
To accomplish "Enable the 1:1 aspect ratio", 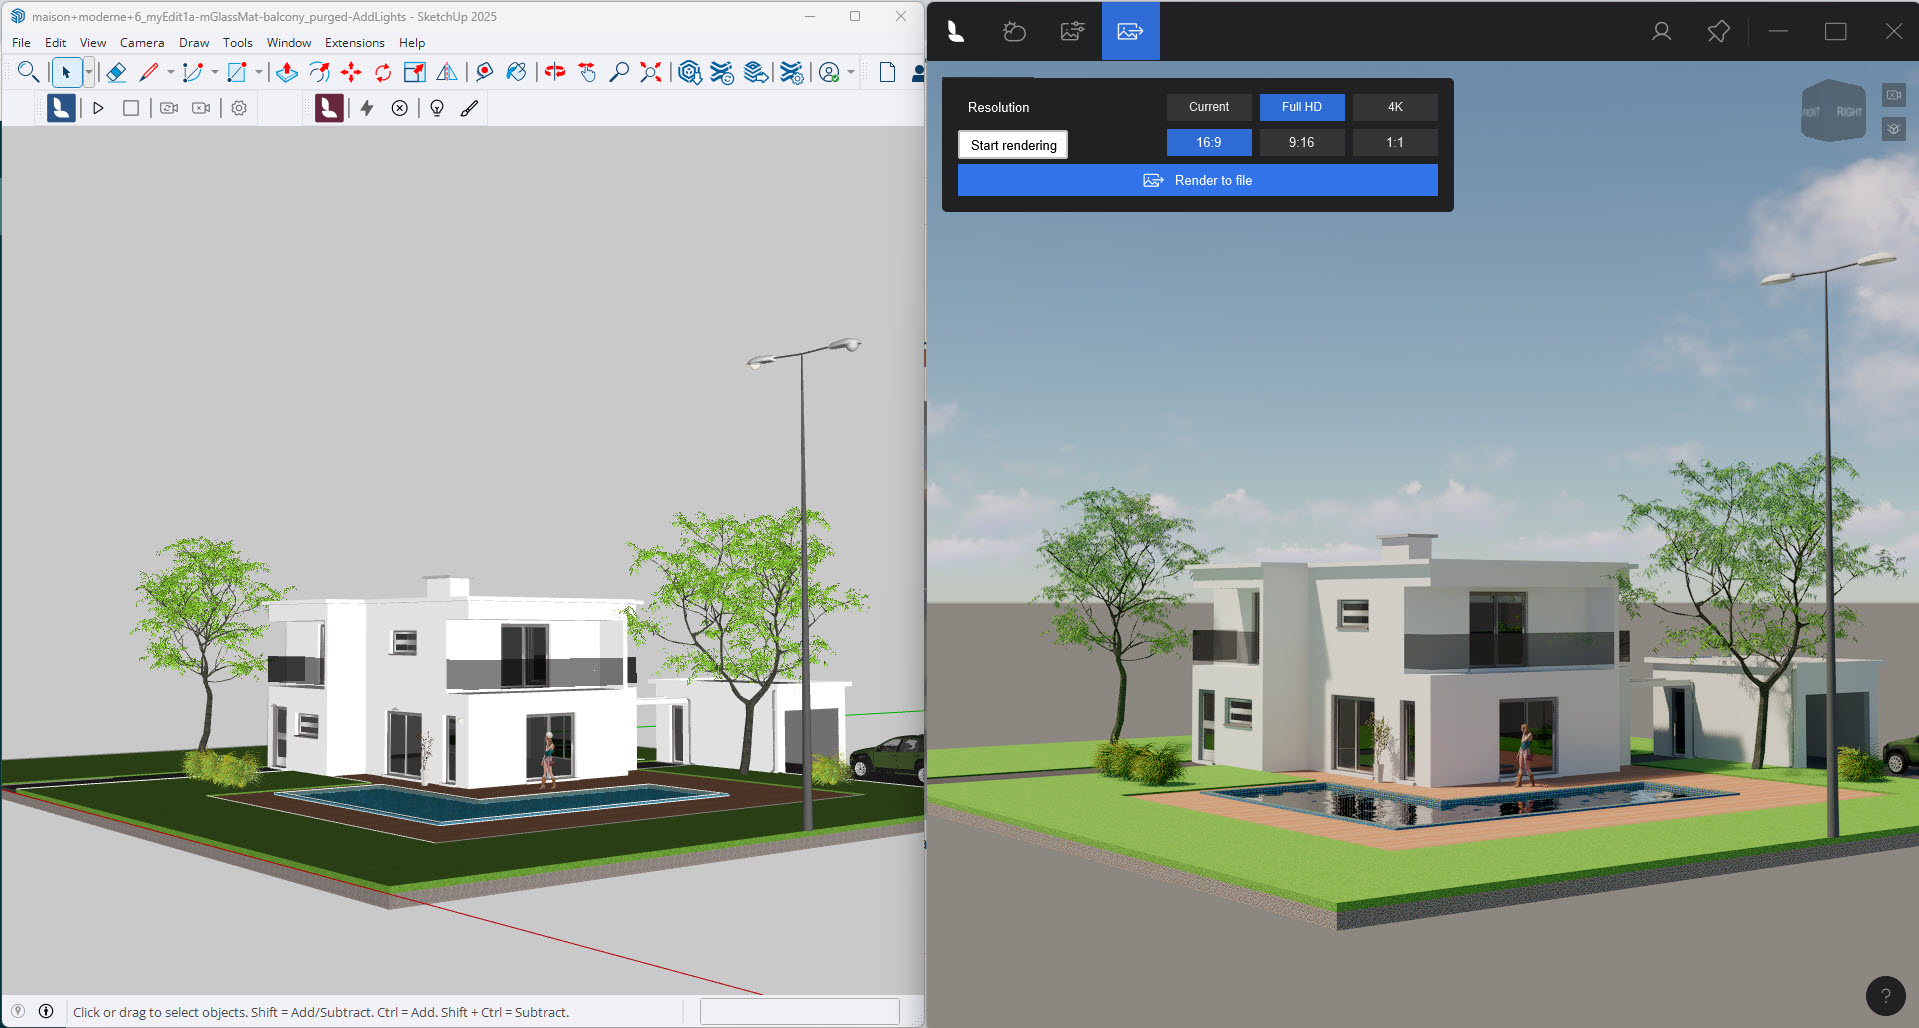I will pos(1394,142).
